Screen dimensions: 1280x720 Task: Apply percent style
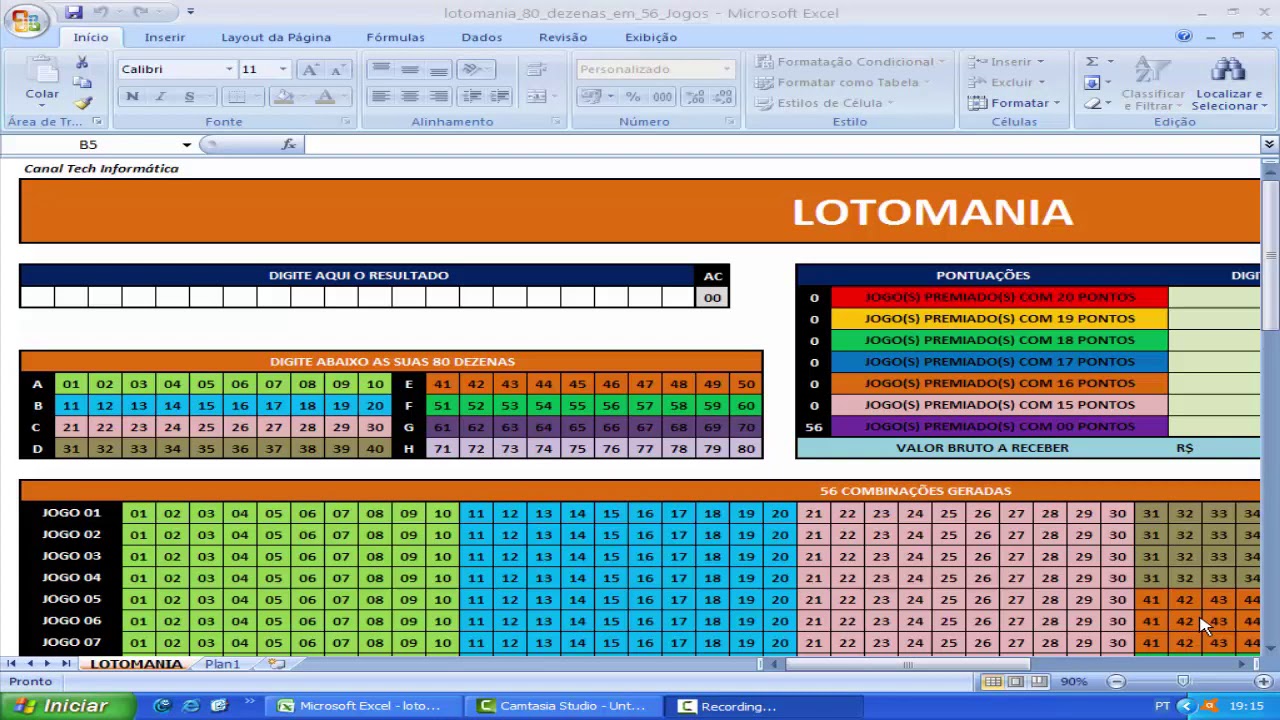(633, 97)
